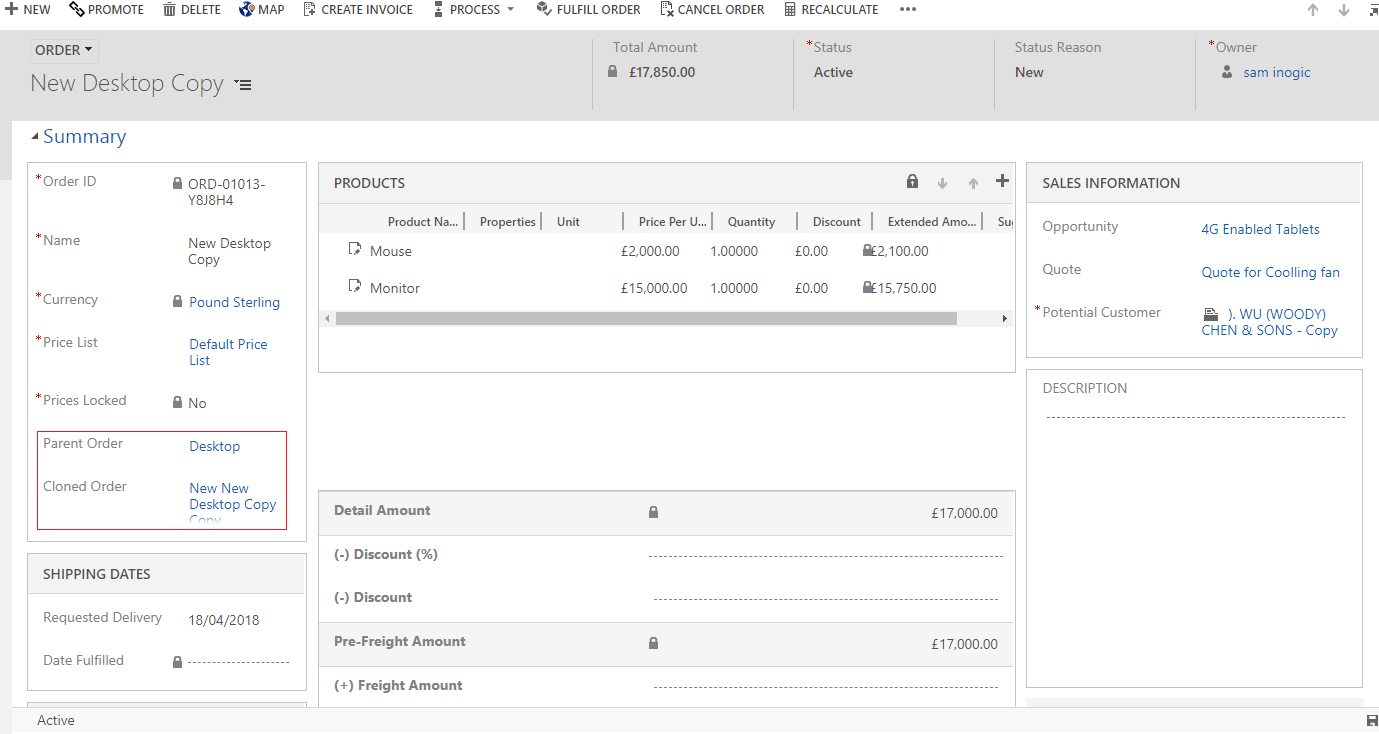Sort by Price Per Unit column header

pyautogui.click(x=673, y=222)
